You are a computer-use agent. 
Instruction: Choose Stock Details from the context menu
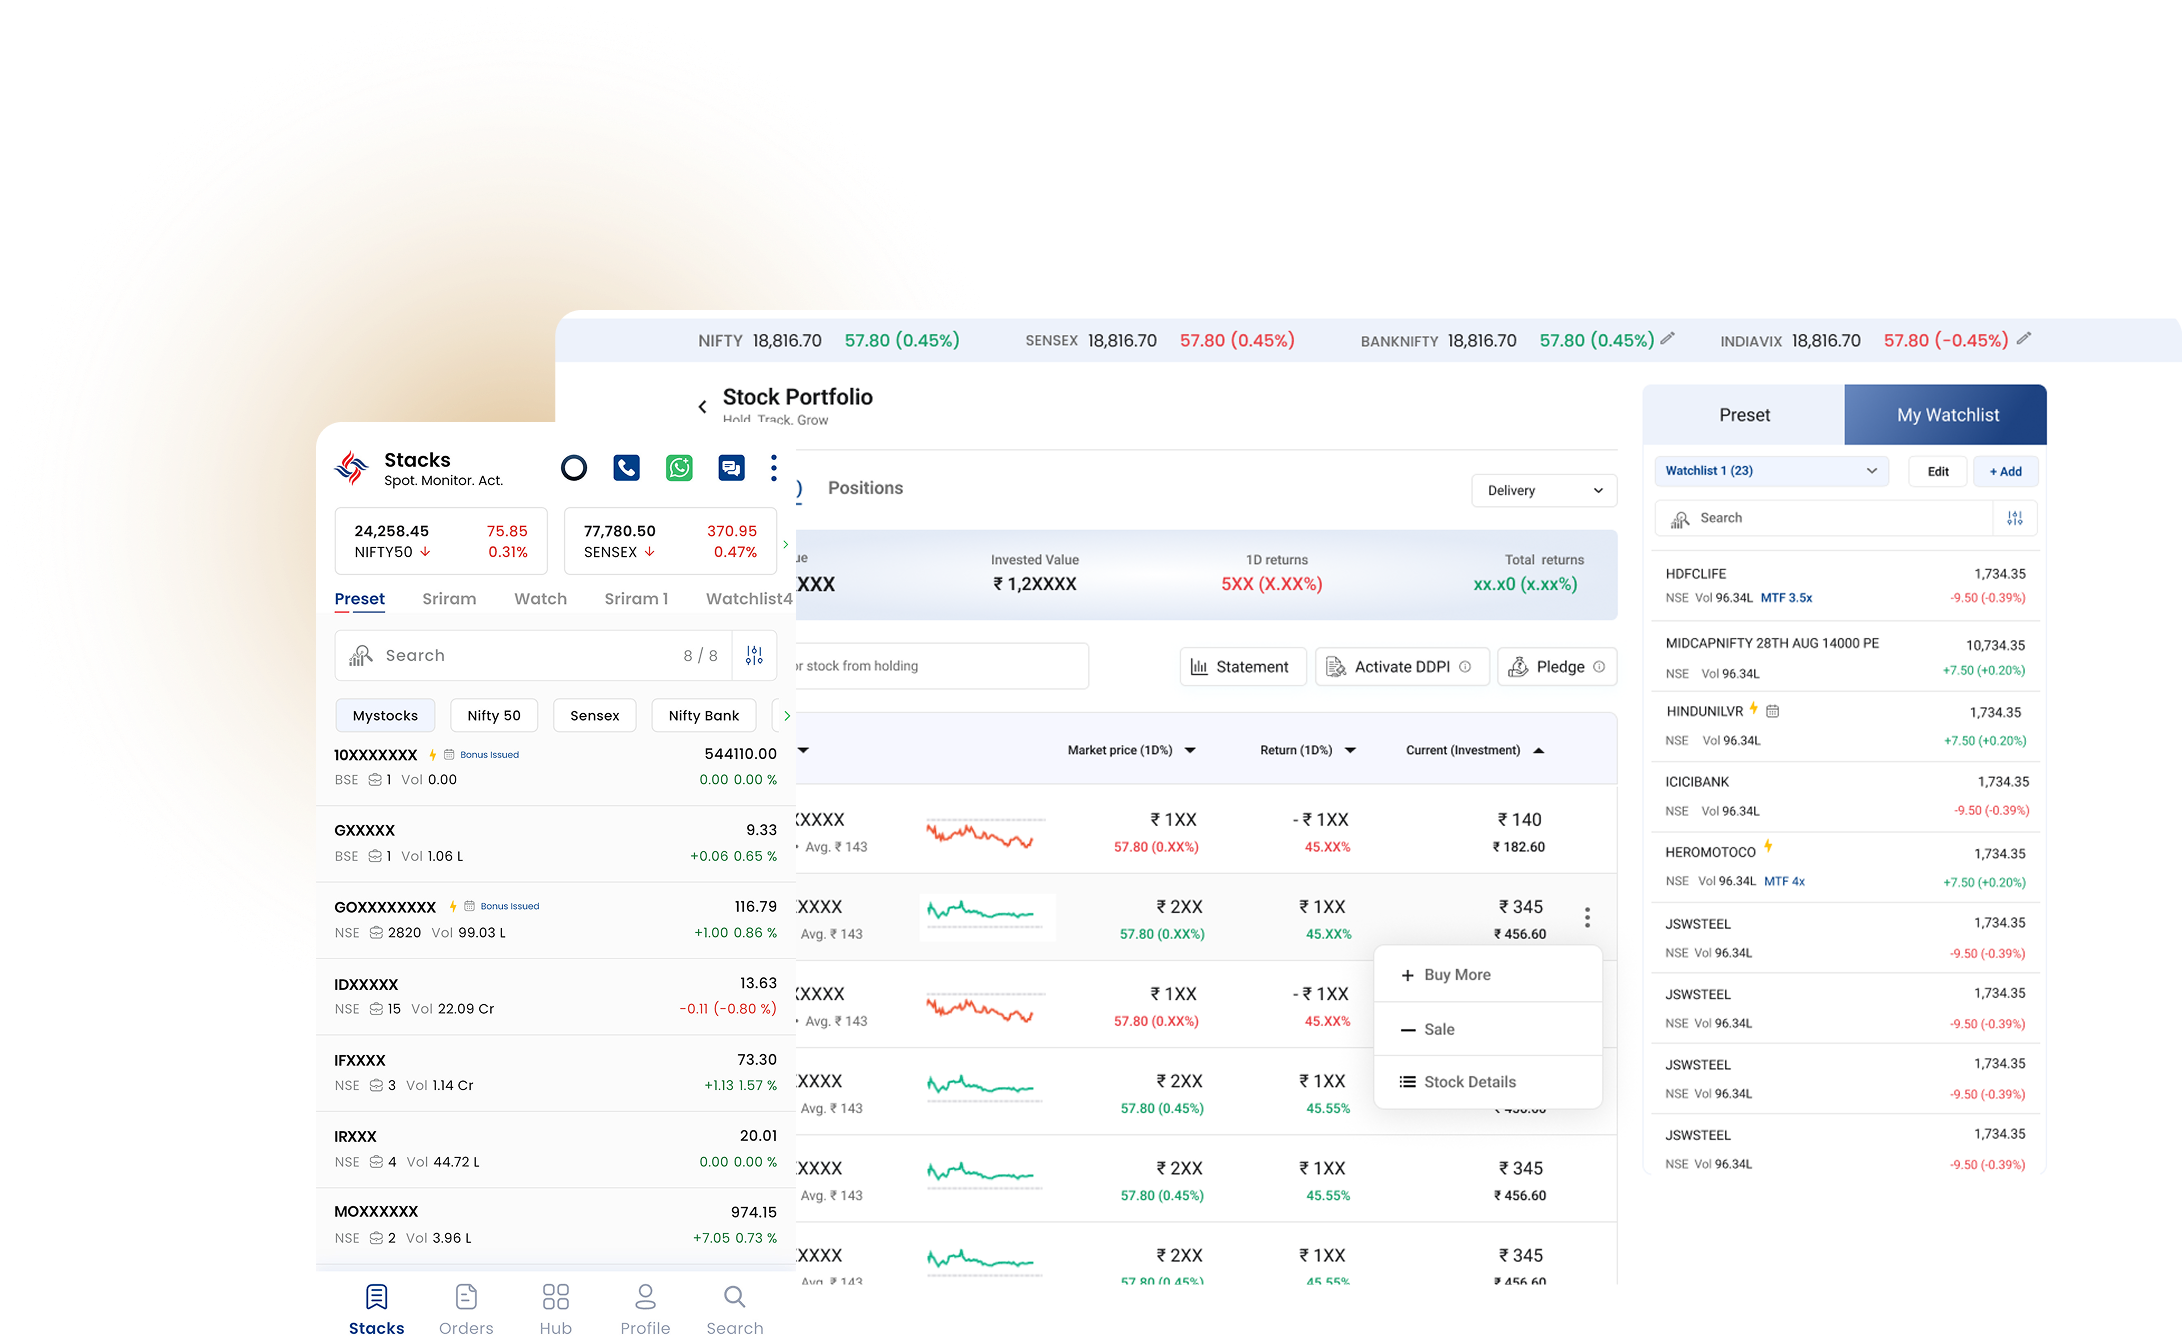(x=1488, y=1082)
